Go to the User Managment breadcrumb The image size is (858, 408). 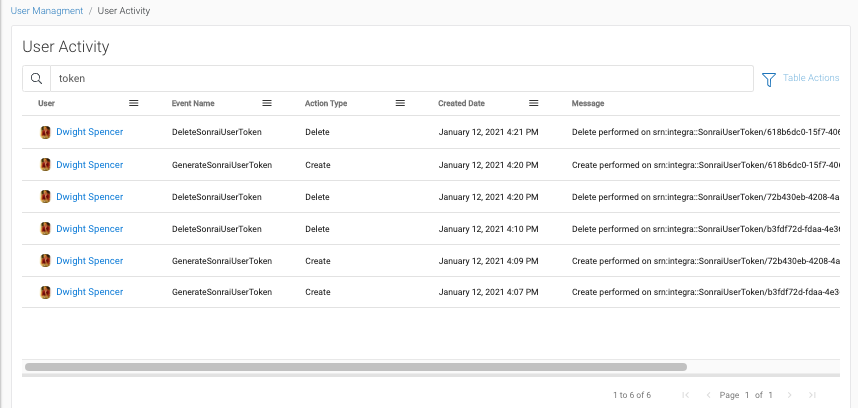pos(48,11)
